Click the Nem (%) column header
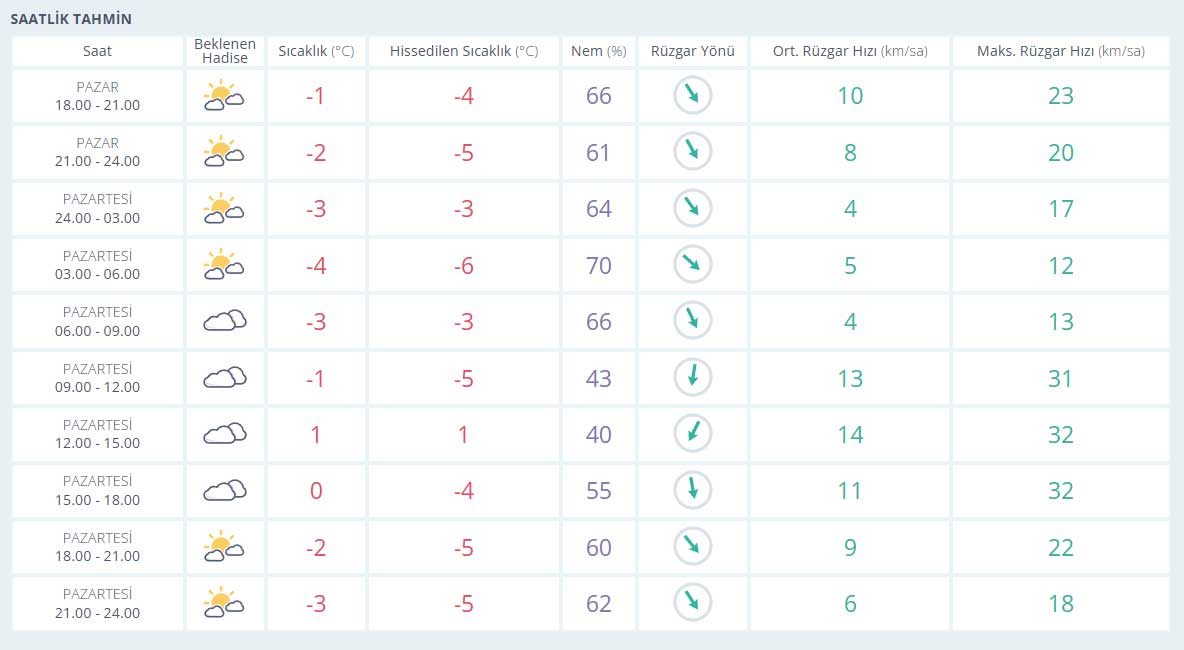 tap(598, 51)
